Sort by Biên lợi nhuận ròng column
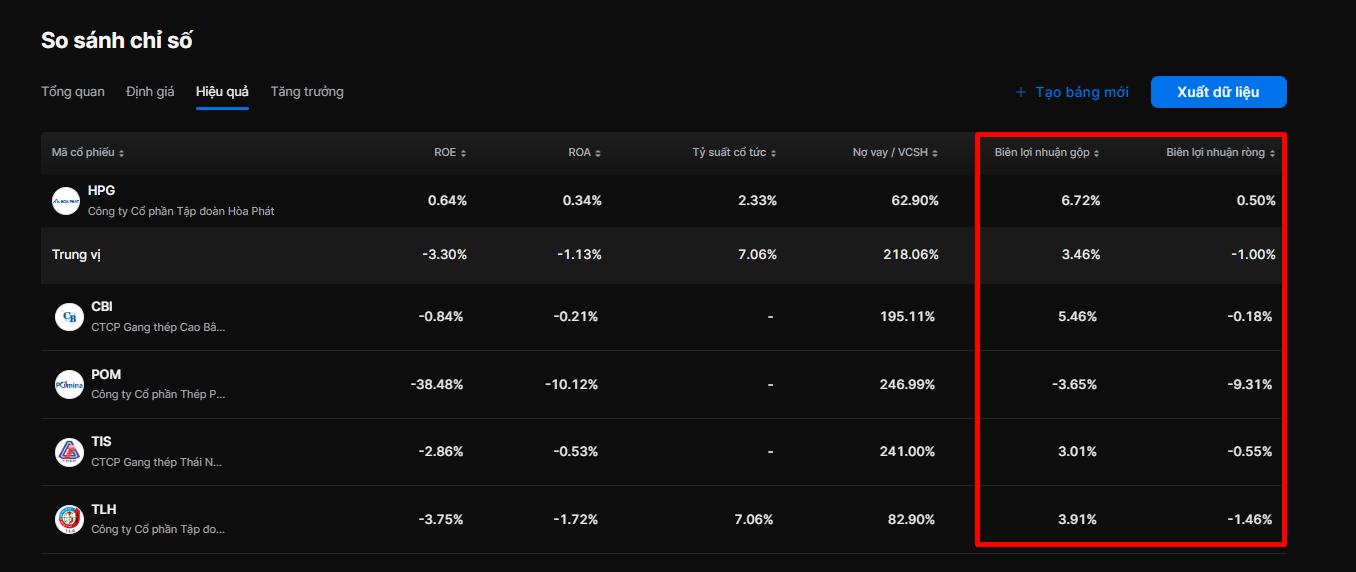 click(1221, 153)
